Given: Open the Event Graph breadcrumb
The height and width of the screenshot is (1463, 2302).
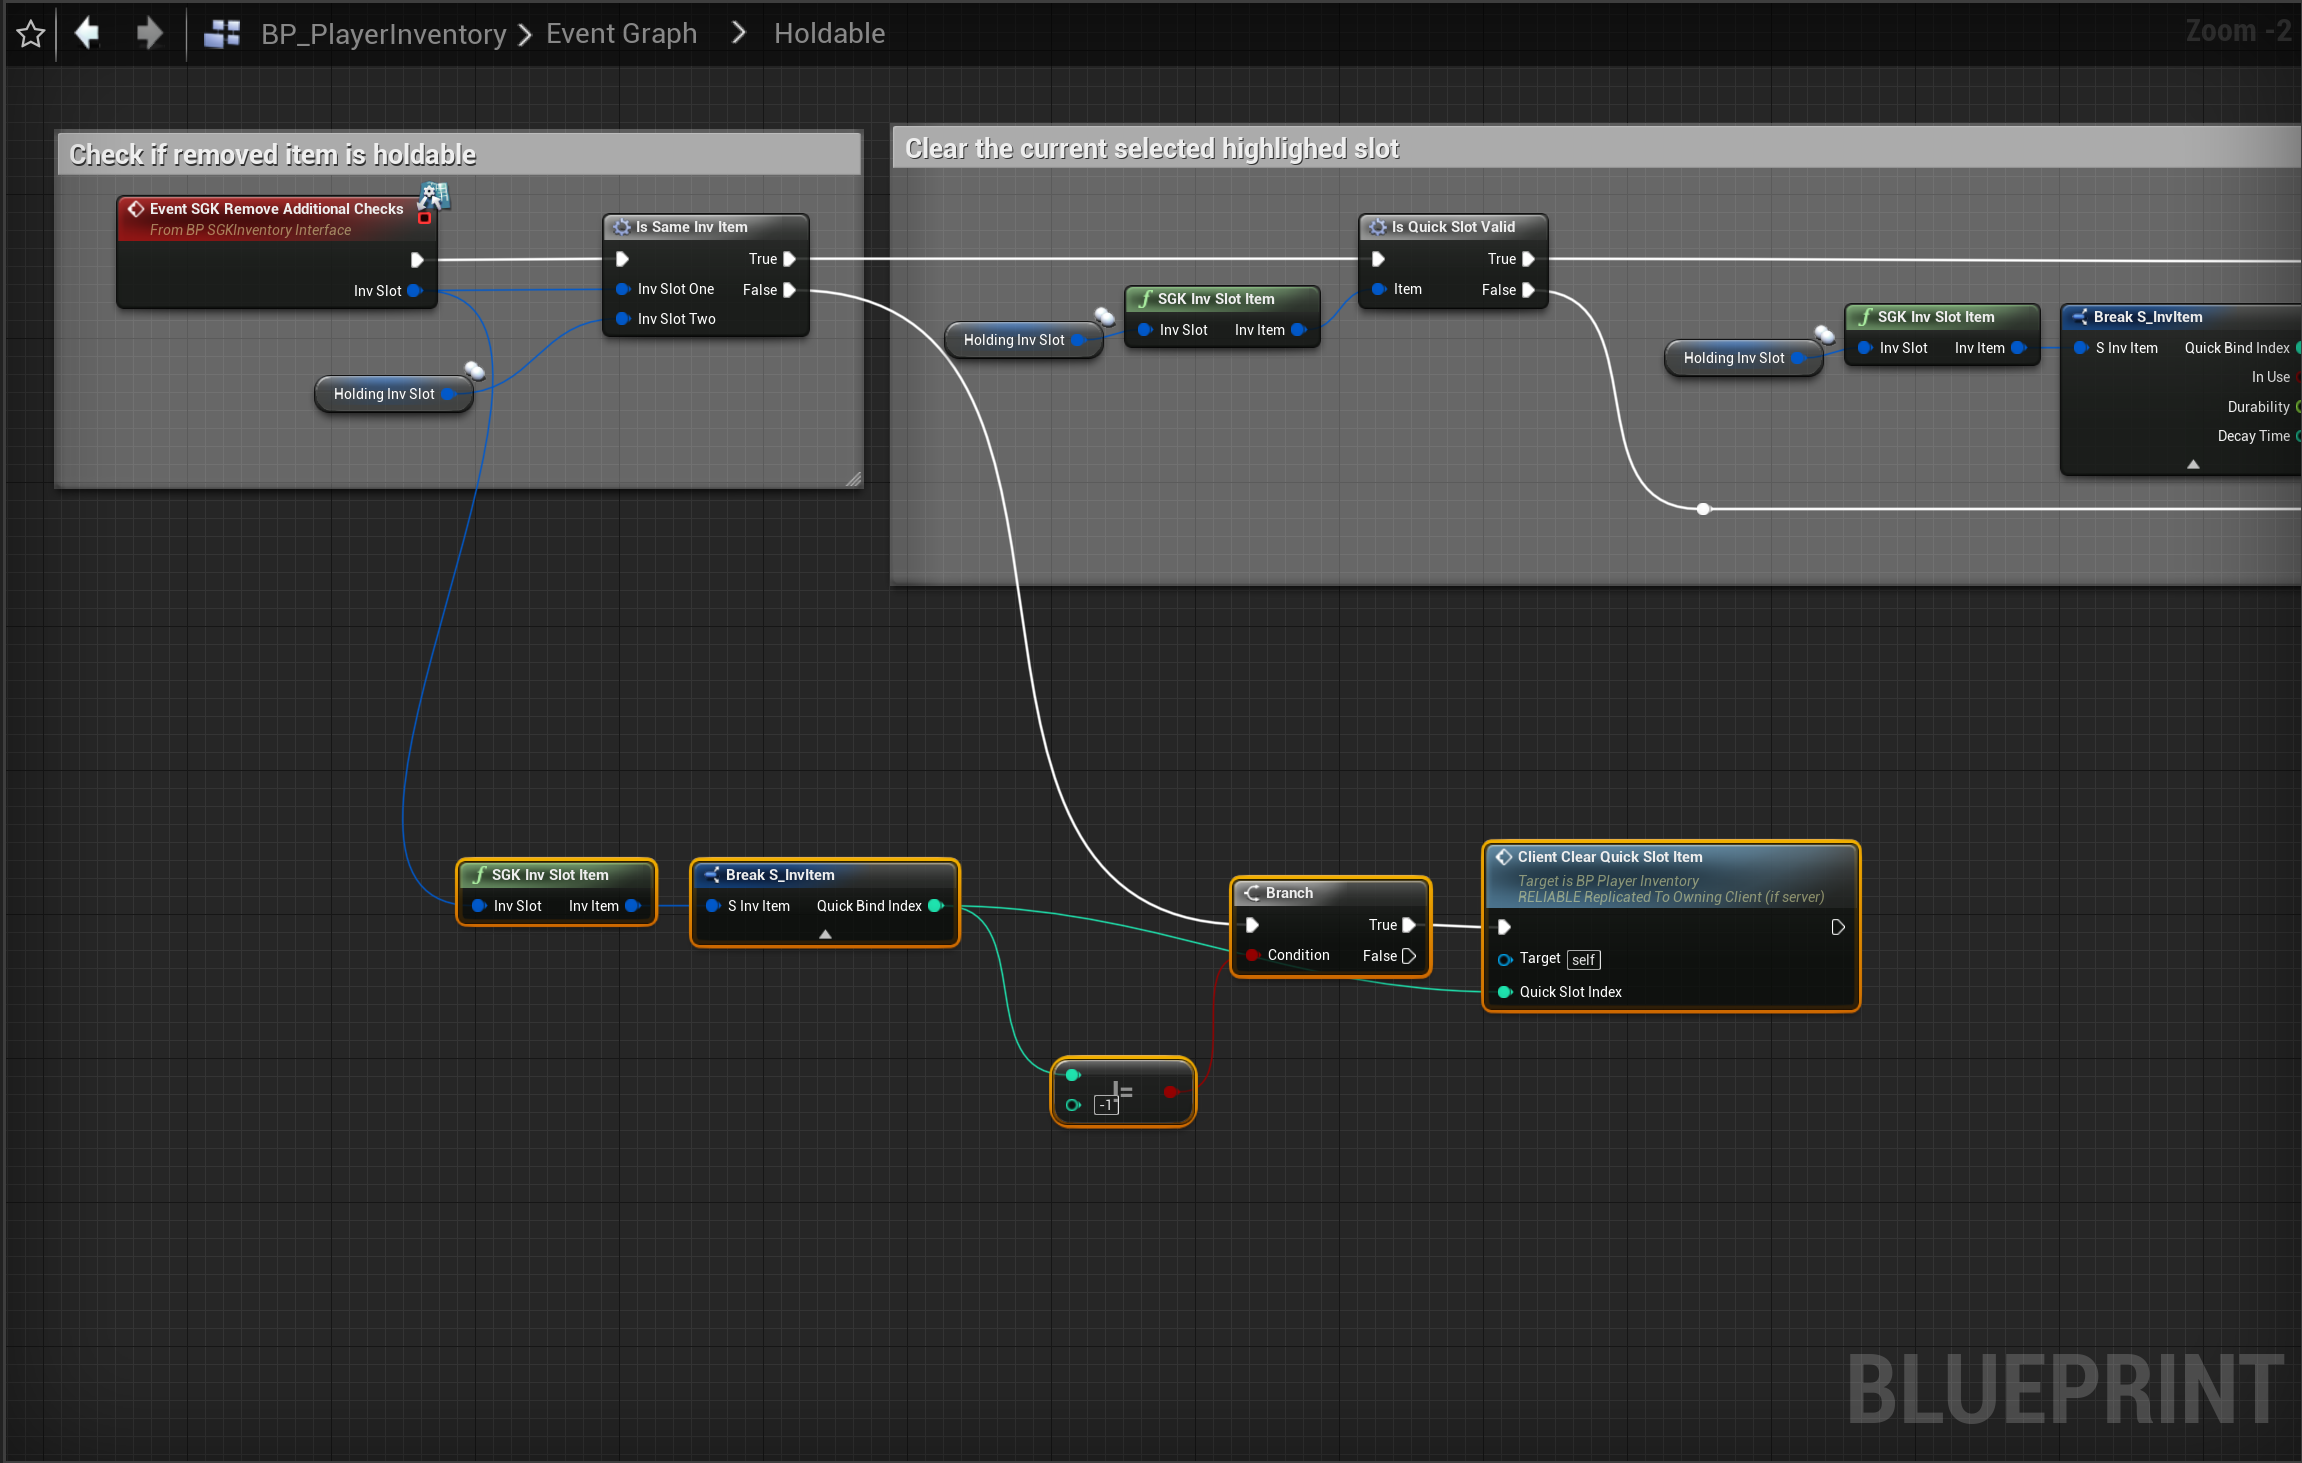Looking at the screenshot, I should (621, 34).
